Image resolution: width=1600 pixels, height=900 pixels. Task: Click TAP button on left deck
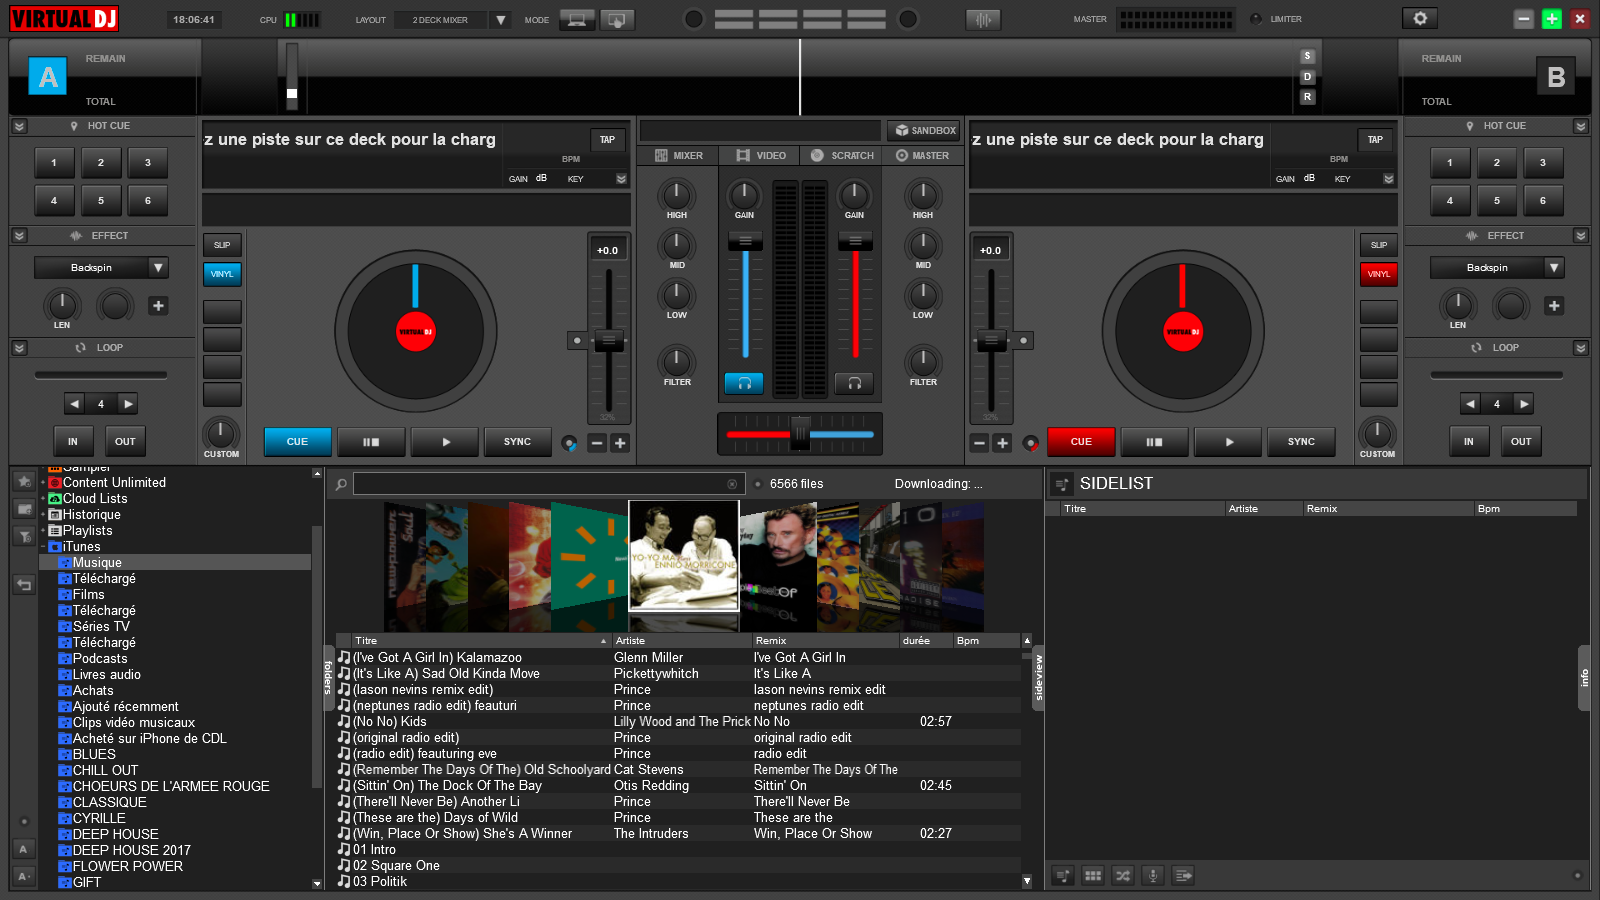[607, 140]
